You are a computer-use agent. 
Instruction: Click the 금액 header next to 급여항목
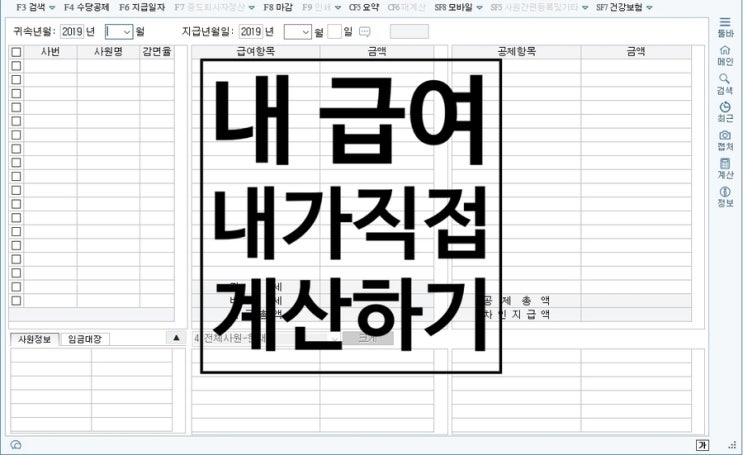[x=377, y=52]
